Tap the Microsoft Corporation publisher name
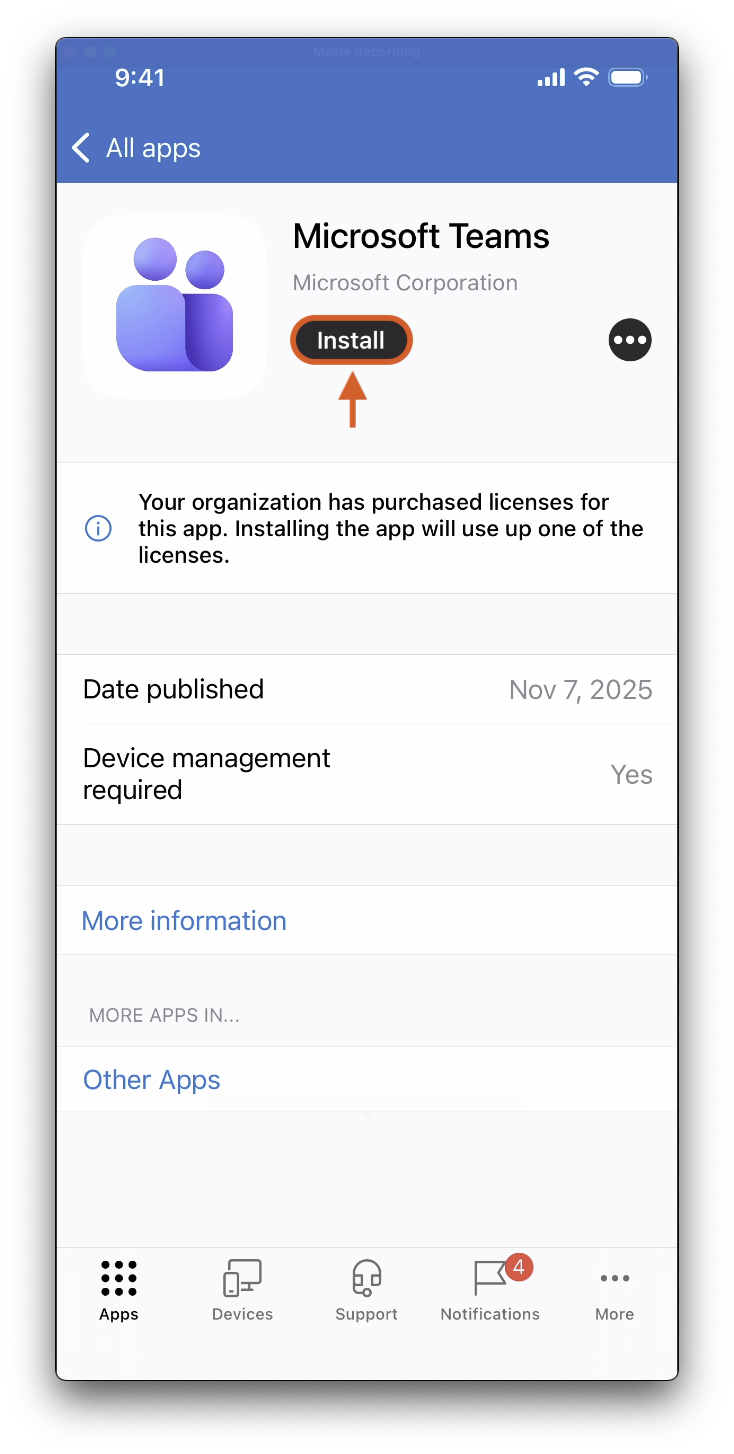This screenshot has height=1454, width=734. 405,283
